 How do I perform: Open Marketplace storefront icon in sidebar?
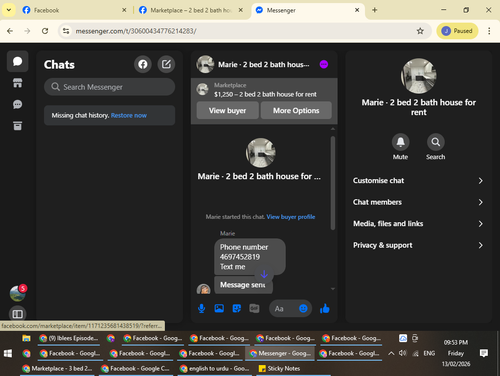(17, 83)
